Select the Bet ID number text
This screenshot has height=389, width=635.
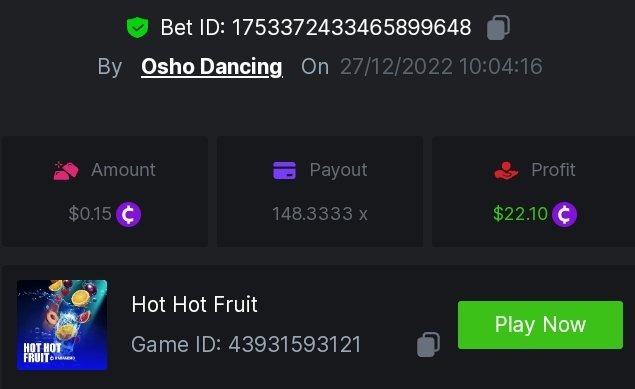(351, 28)
